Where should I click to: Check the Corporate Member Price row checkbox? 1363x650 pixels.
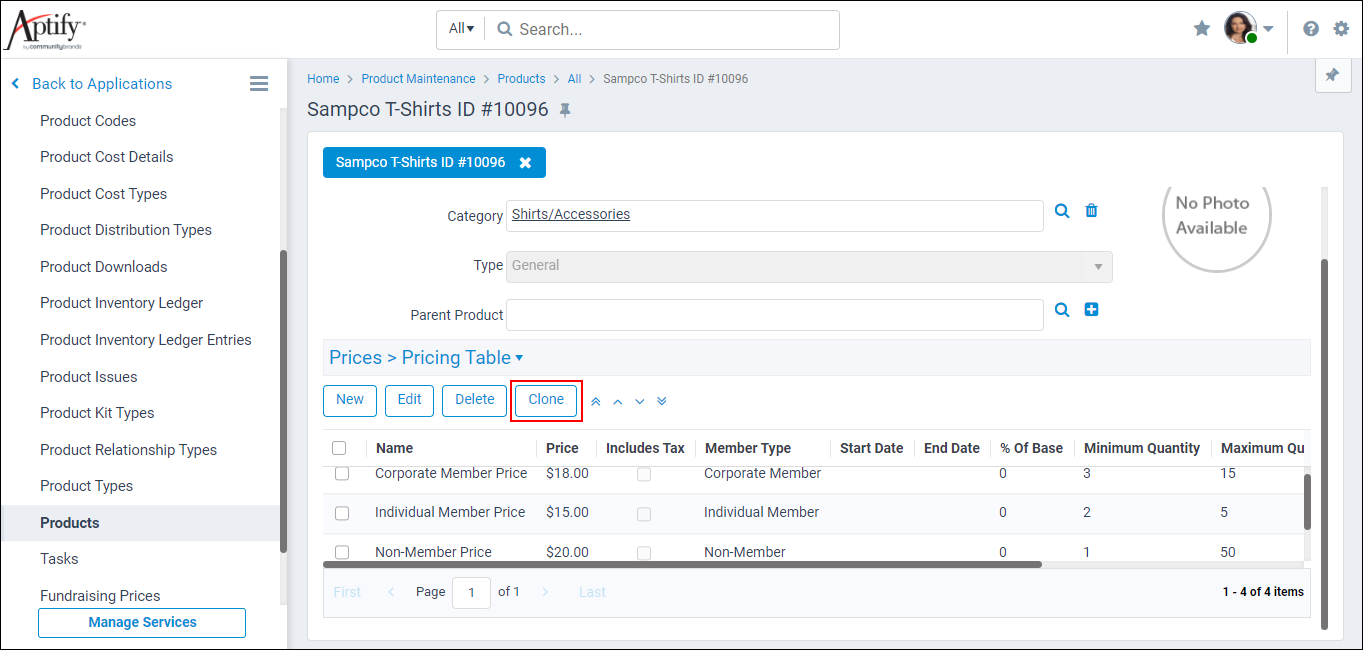point(342,474)
